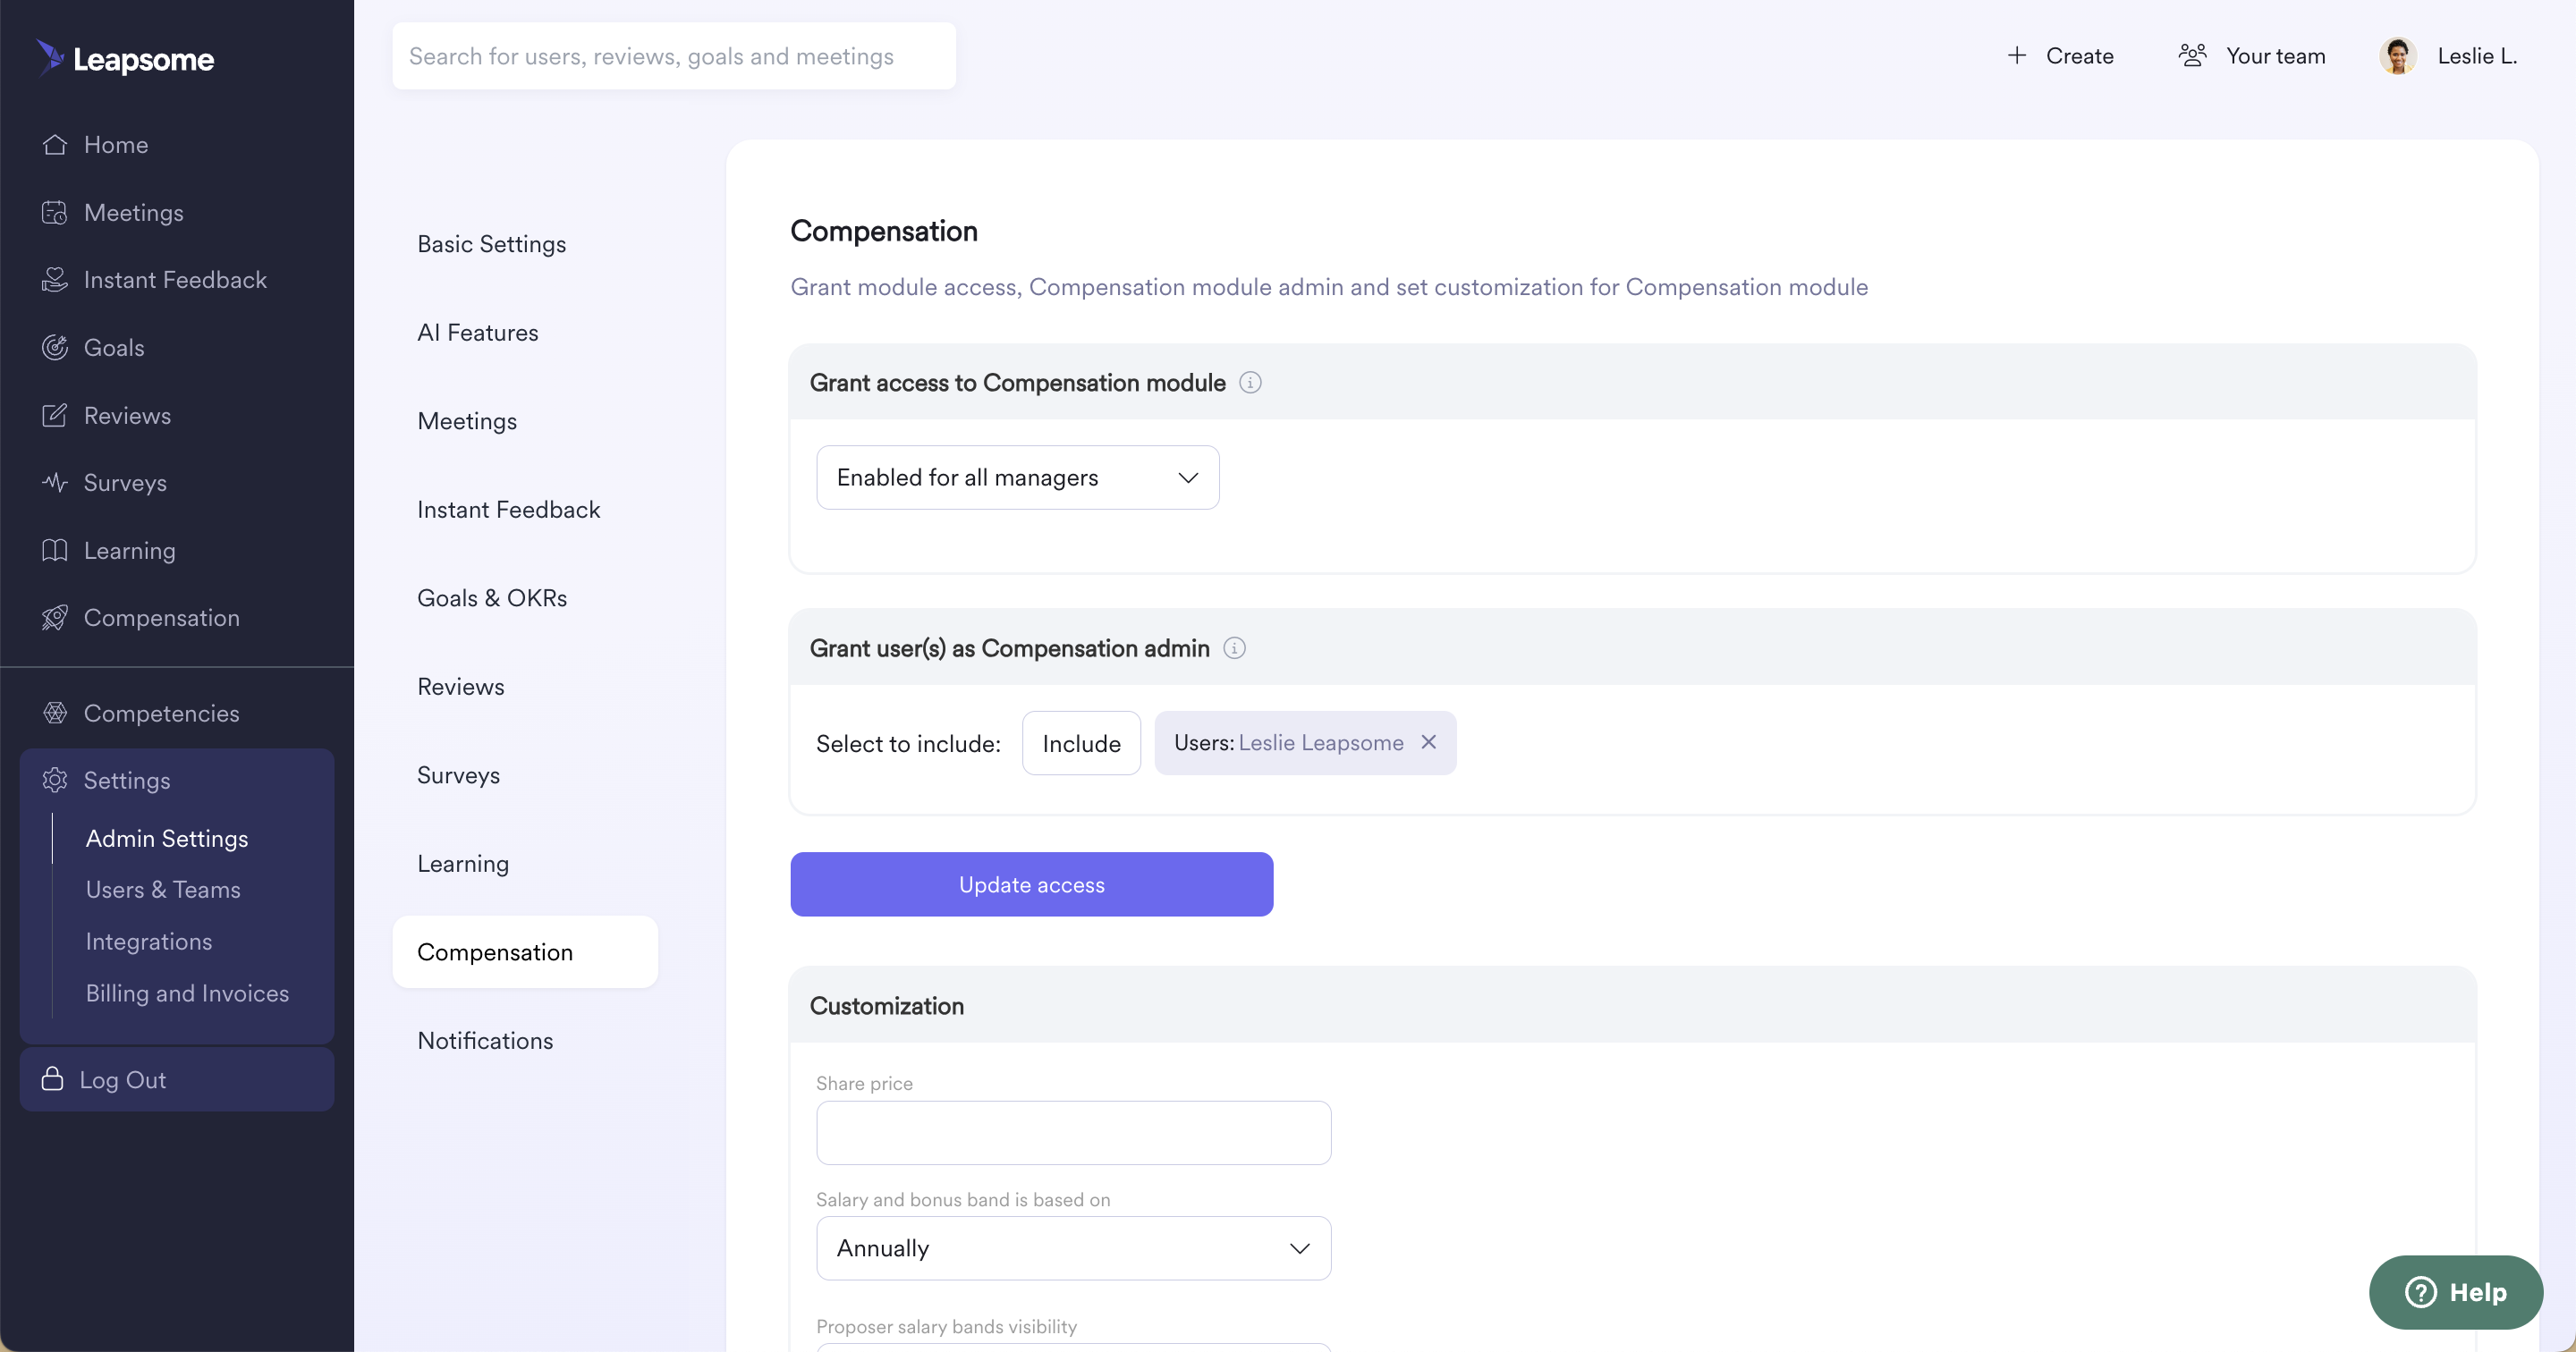
Task: Click the Leslie L. account name
Action: tap(2476, 56)
